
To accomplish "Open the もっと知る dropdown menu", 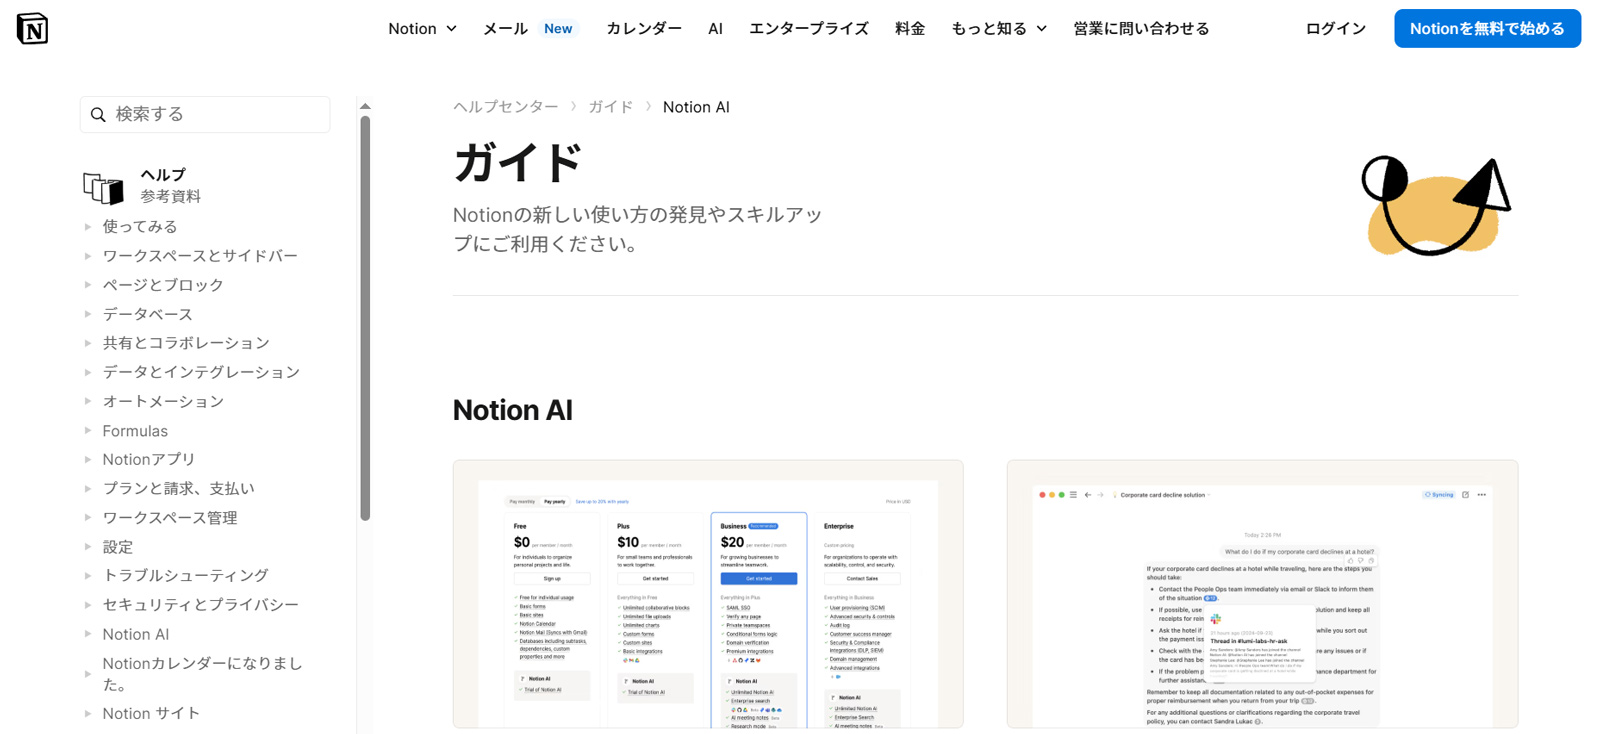I will pyautogui.click(x=999, y=29).
